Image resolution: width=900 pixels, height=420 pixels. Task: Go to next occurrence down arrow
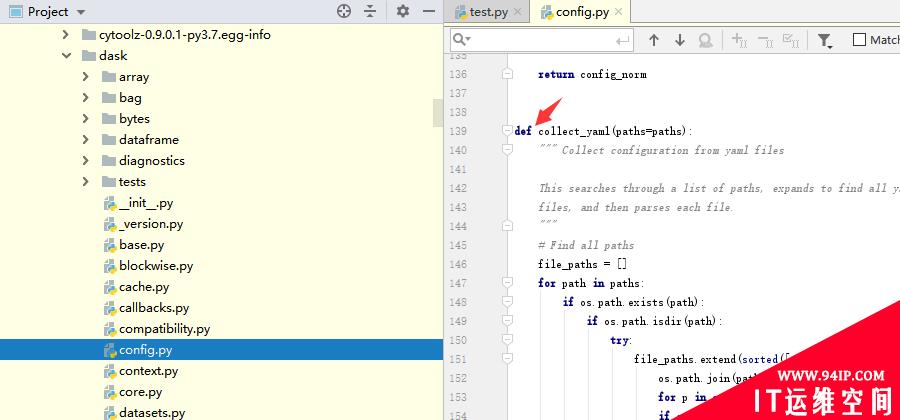point(680,40)
